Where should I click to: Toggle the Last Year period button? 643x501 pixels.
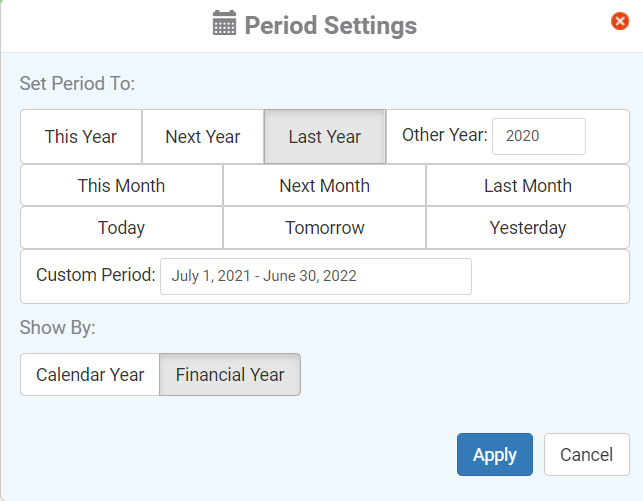(x=325, y=137)
